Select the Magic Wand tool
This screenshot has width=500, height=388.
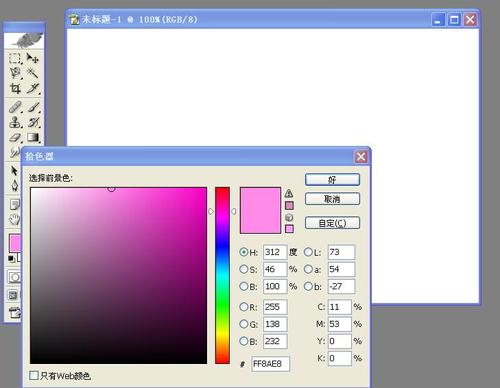coord(33,73)
